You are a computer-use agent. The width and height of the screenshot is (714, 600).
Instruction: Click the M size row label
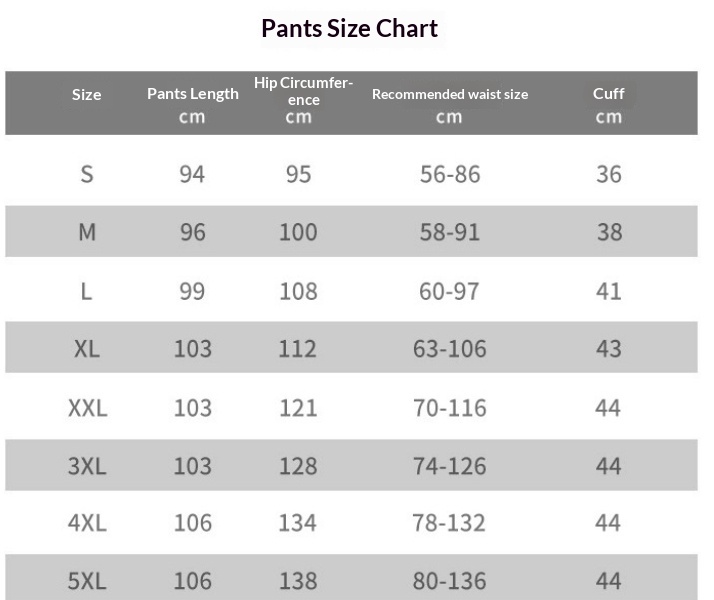tap(87, 232)
